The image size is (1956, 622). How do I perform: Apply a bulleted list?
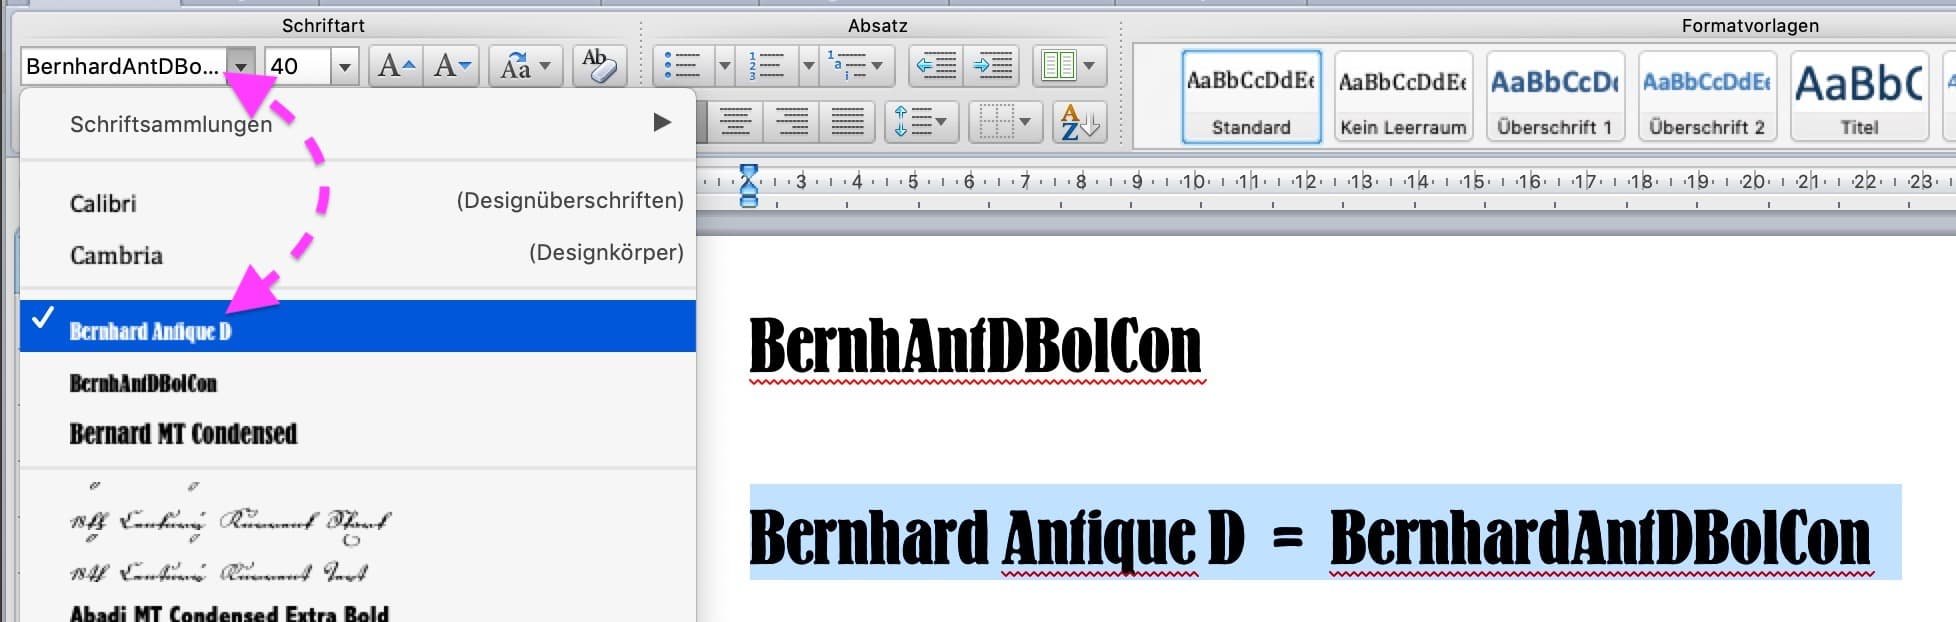(684, 67)
